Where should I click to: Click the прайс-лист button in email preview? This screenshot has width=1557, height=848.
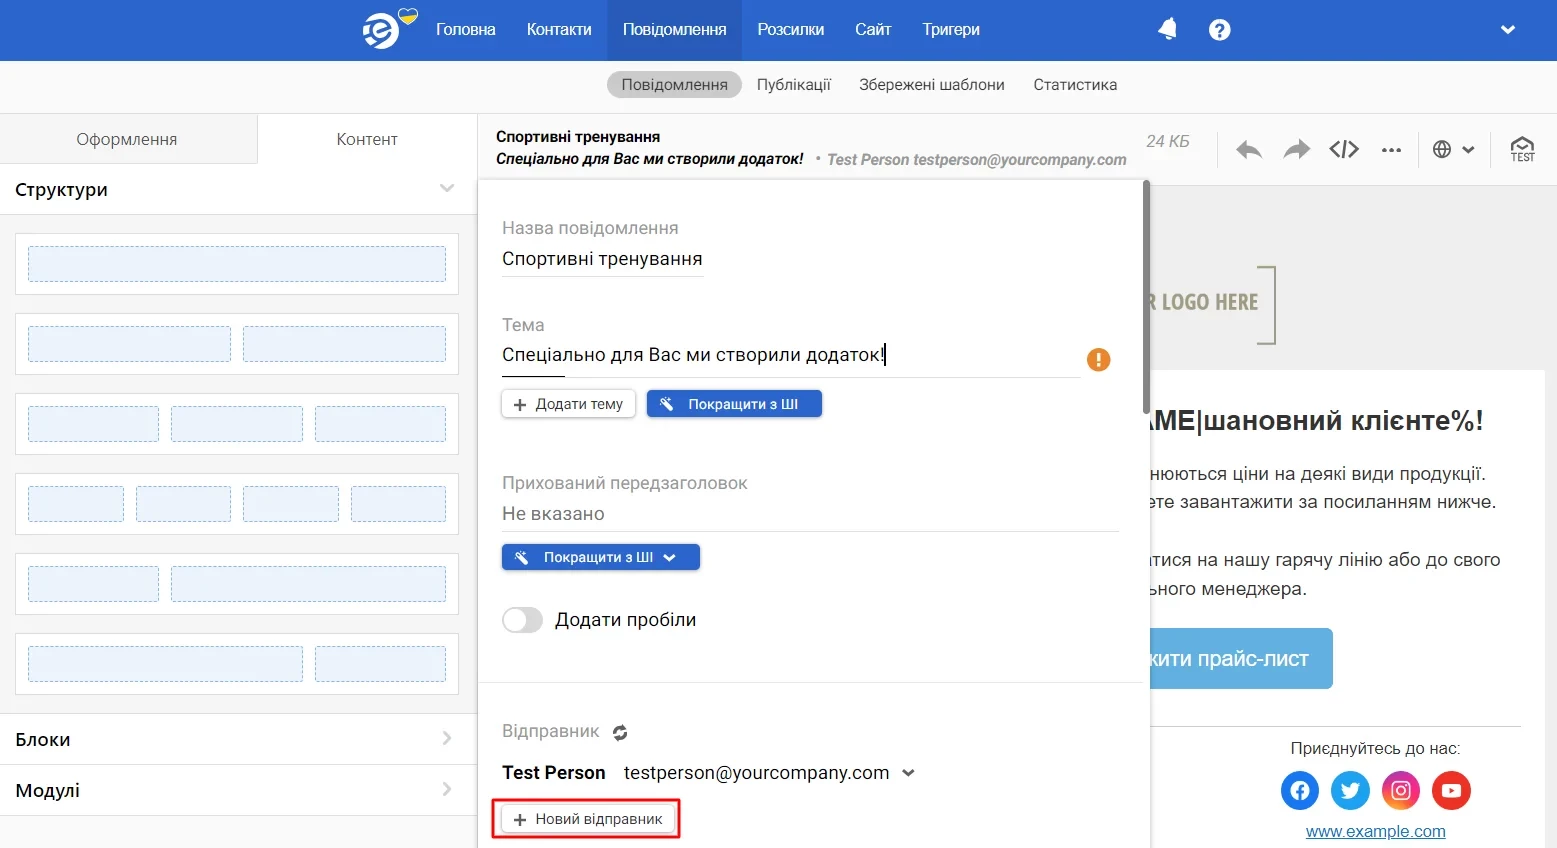(1240, 659)
